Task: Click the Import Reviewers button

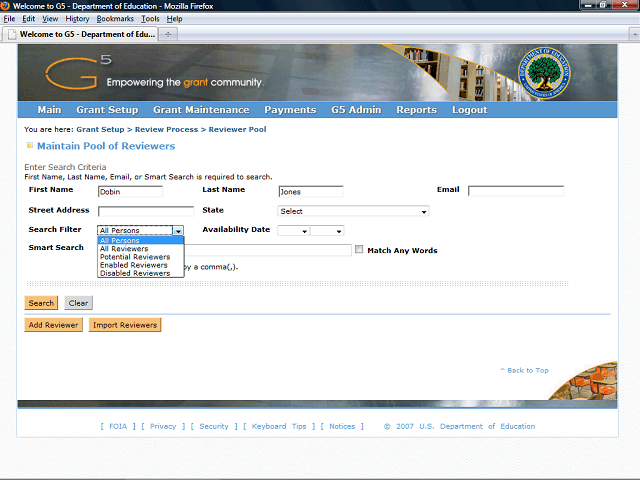Action: 125,325
